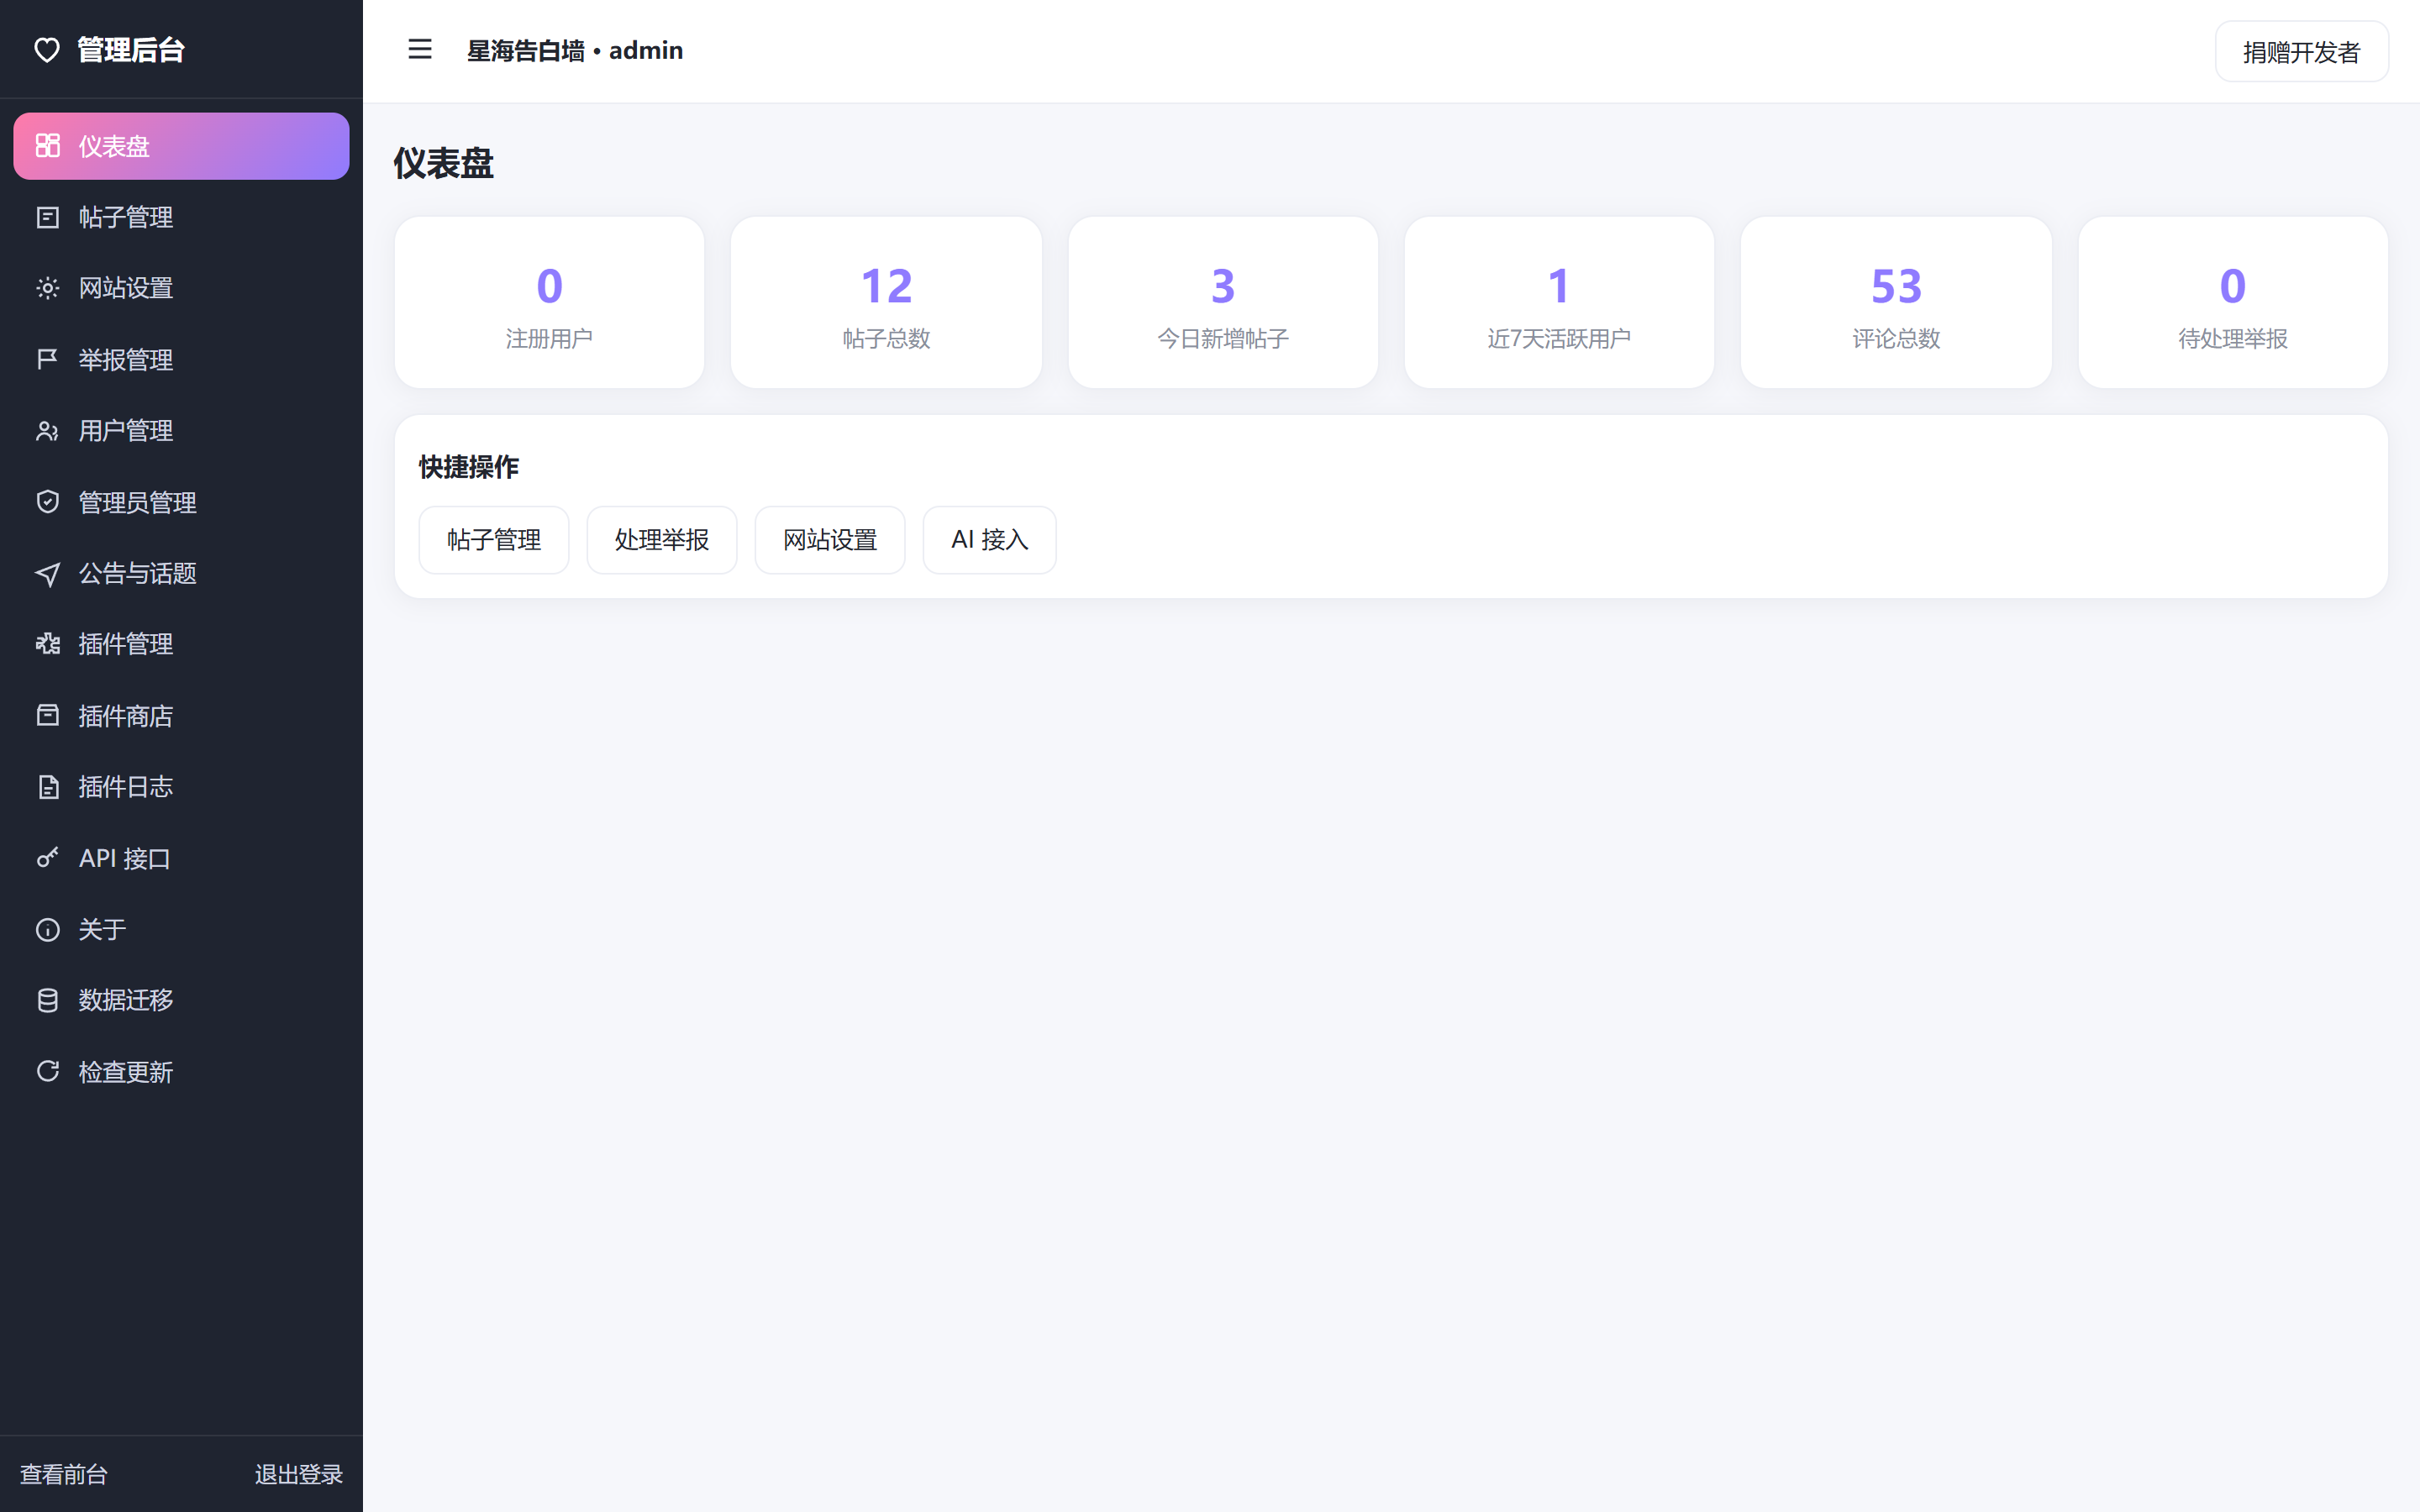Click the 快捷操作 heading text
The height and width of the screenshot is (1512, 2420).
469,467
